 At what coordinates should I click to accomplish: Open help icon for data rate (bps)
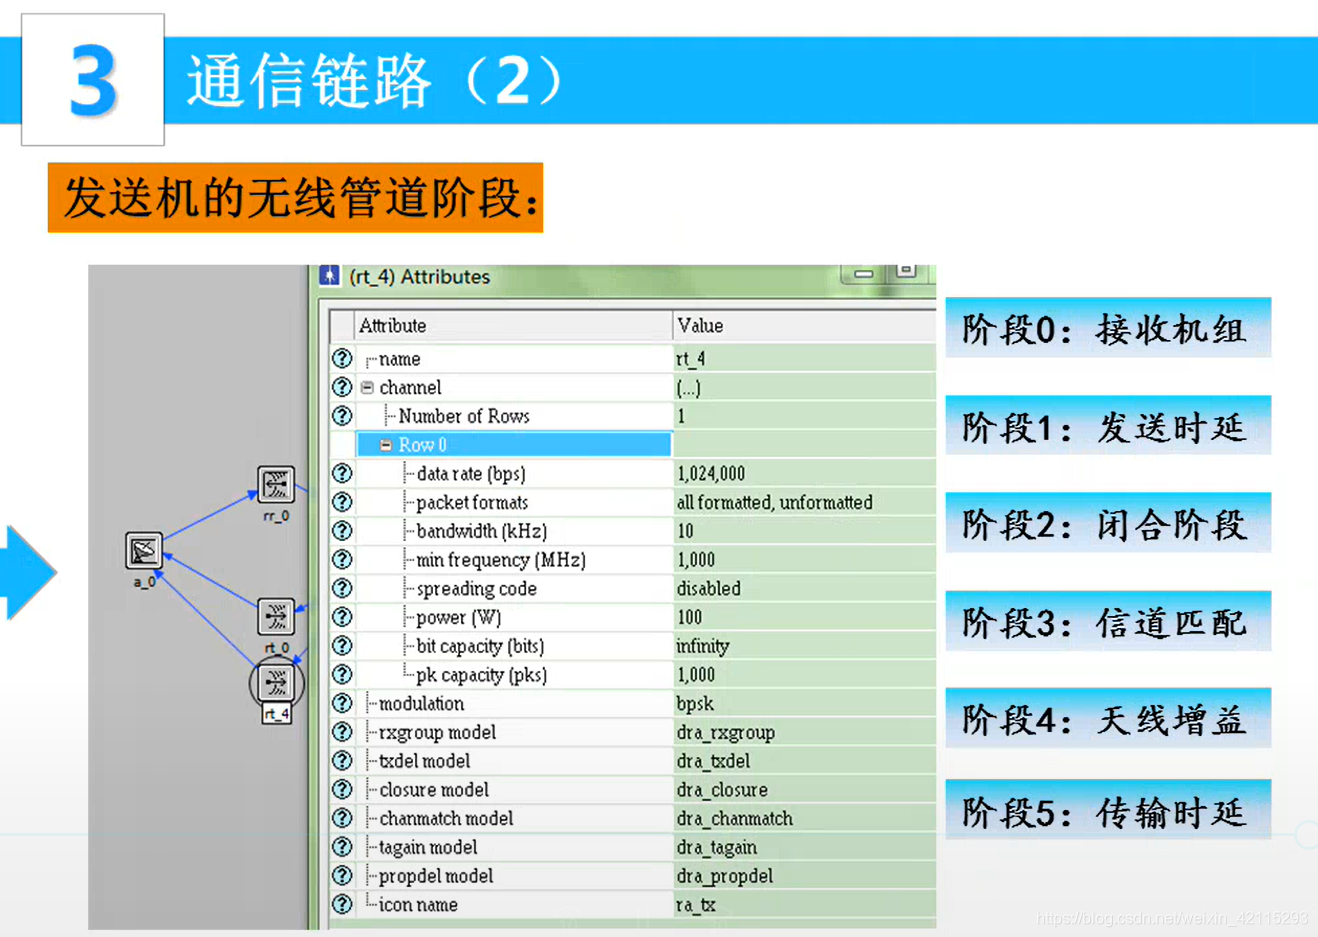342,473
